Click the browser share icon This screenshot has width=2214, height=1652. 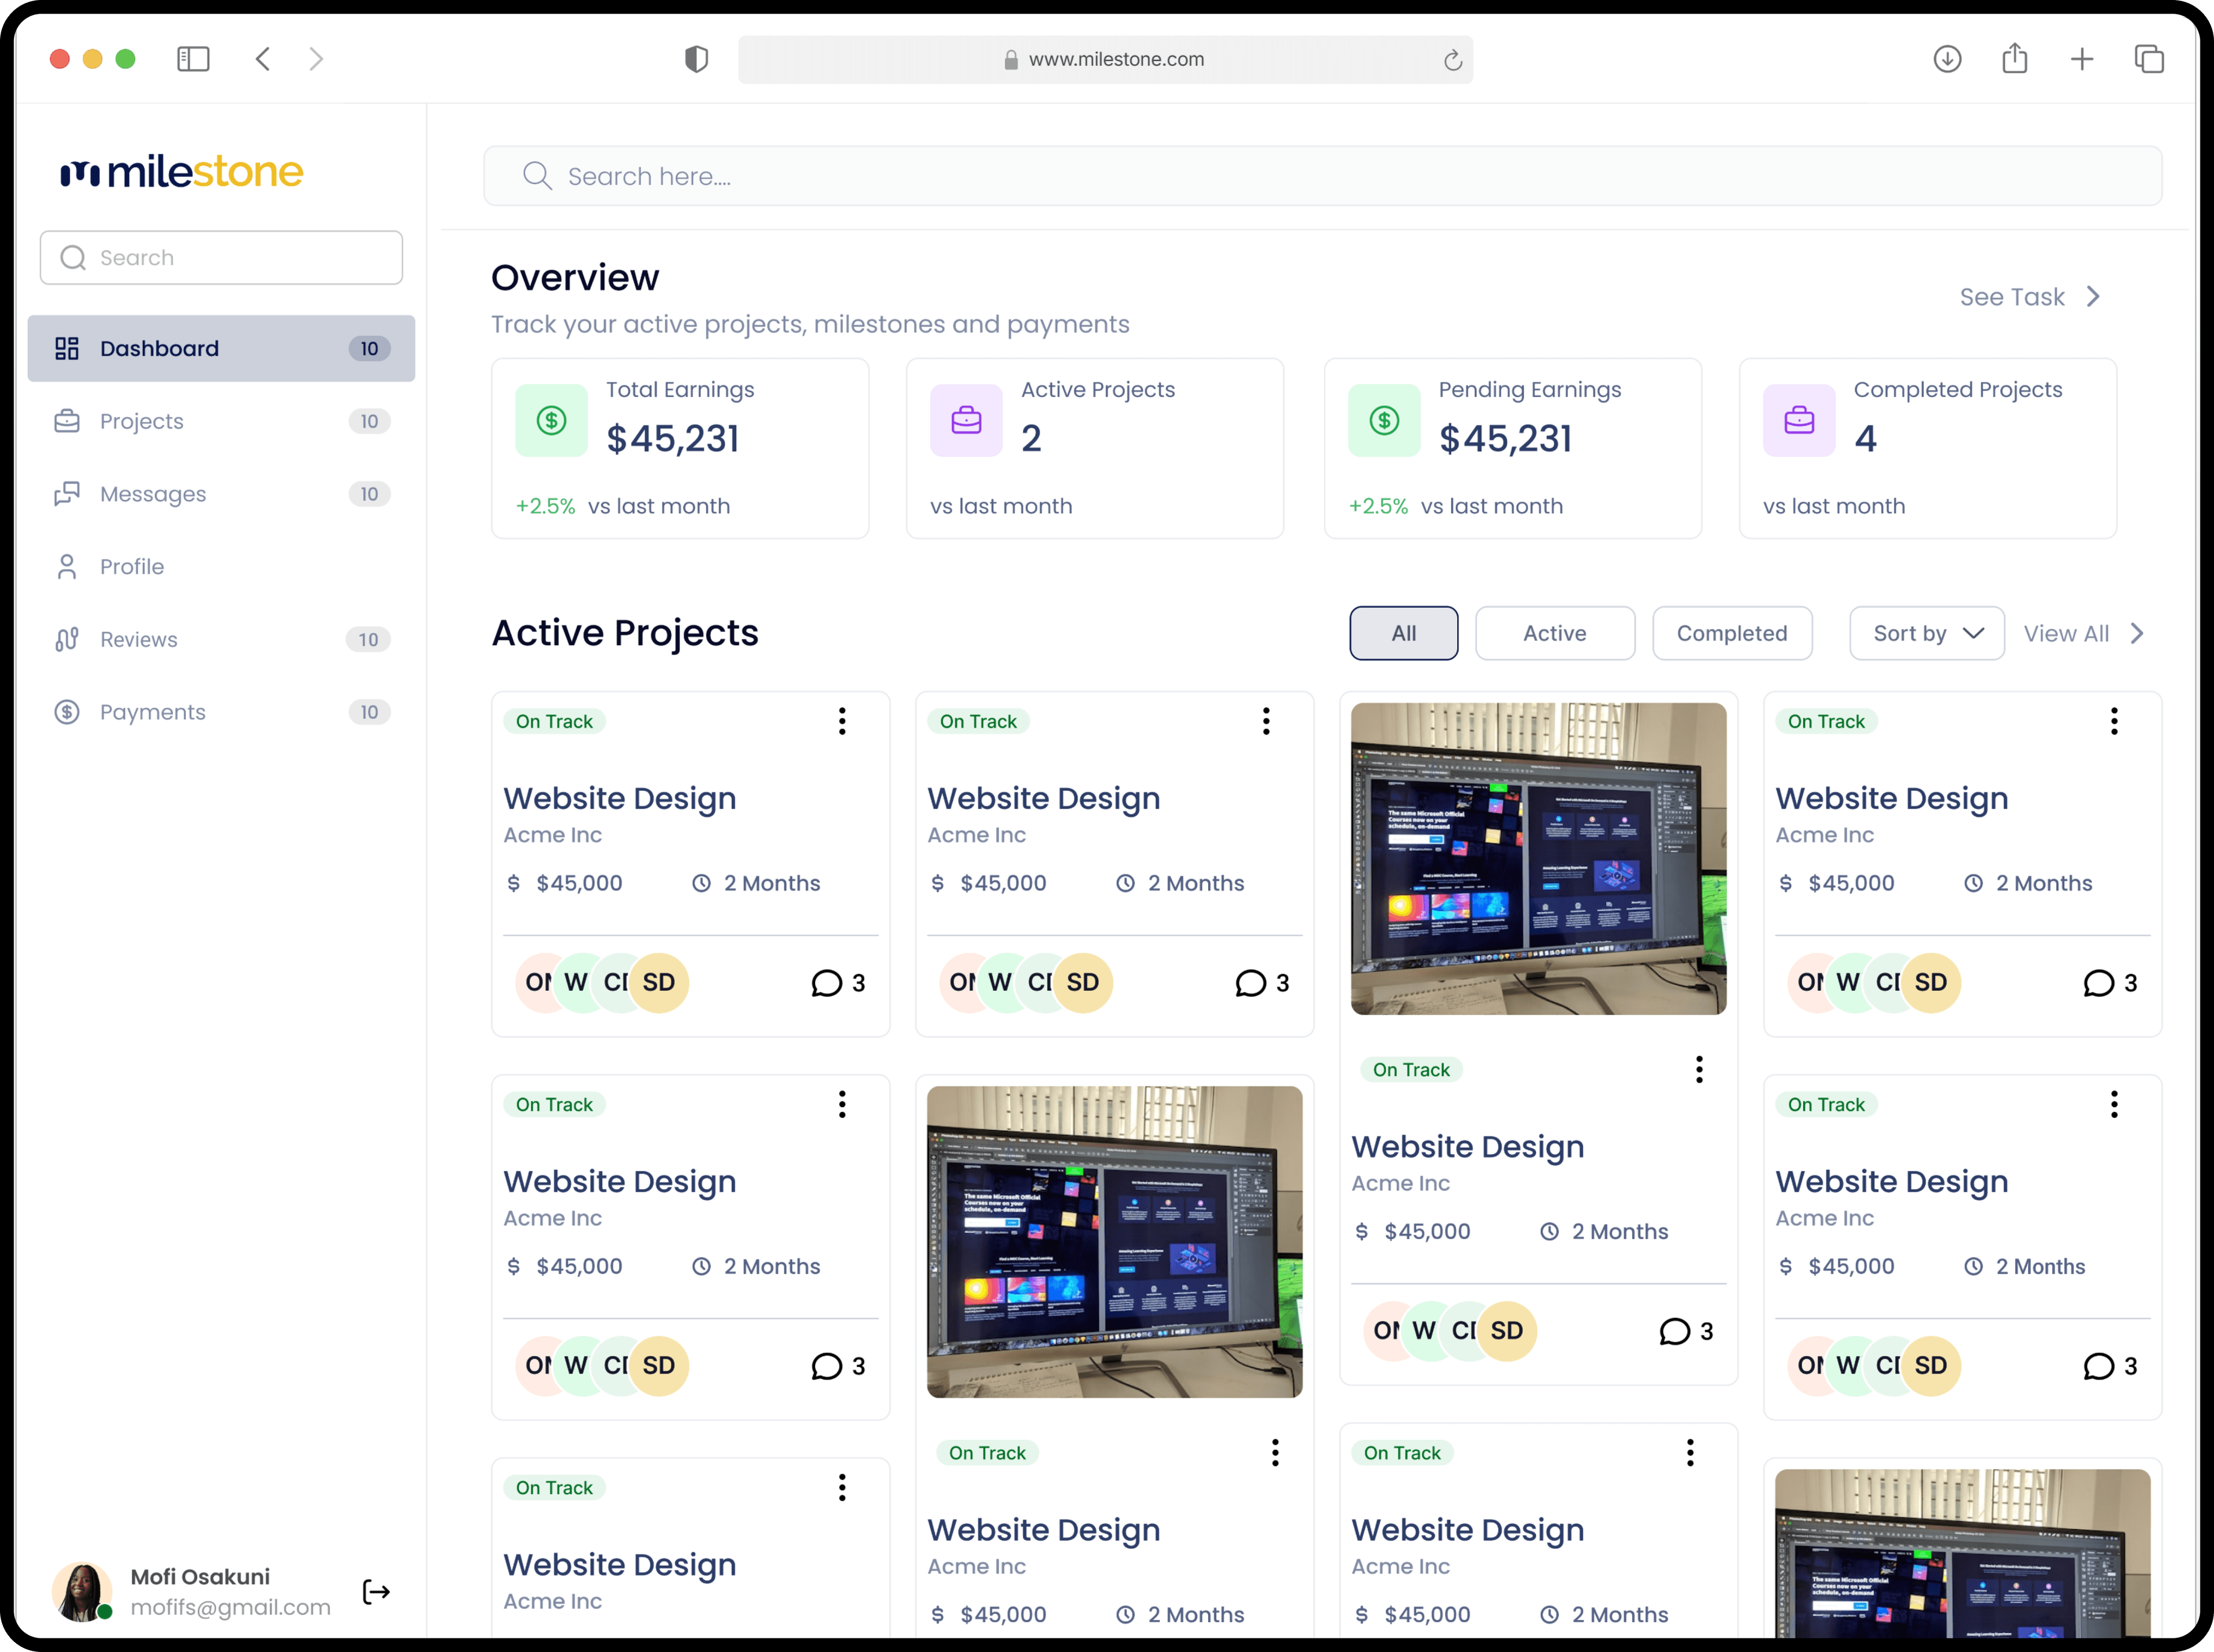click(x=2014, y=59)
